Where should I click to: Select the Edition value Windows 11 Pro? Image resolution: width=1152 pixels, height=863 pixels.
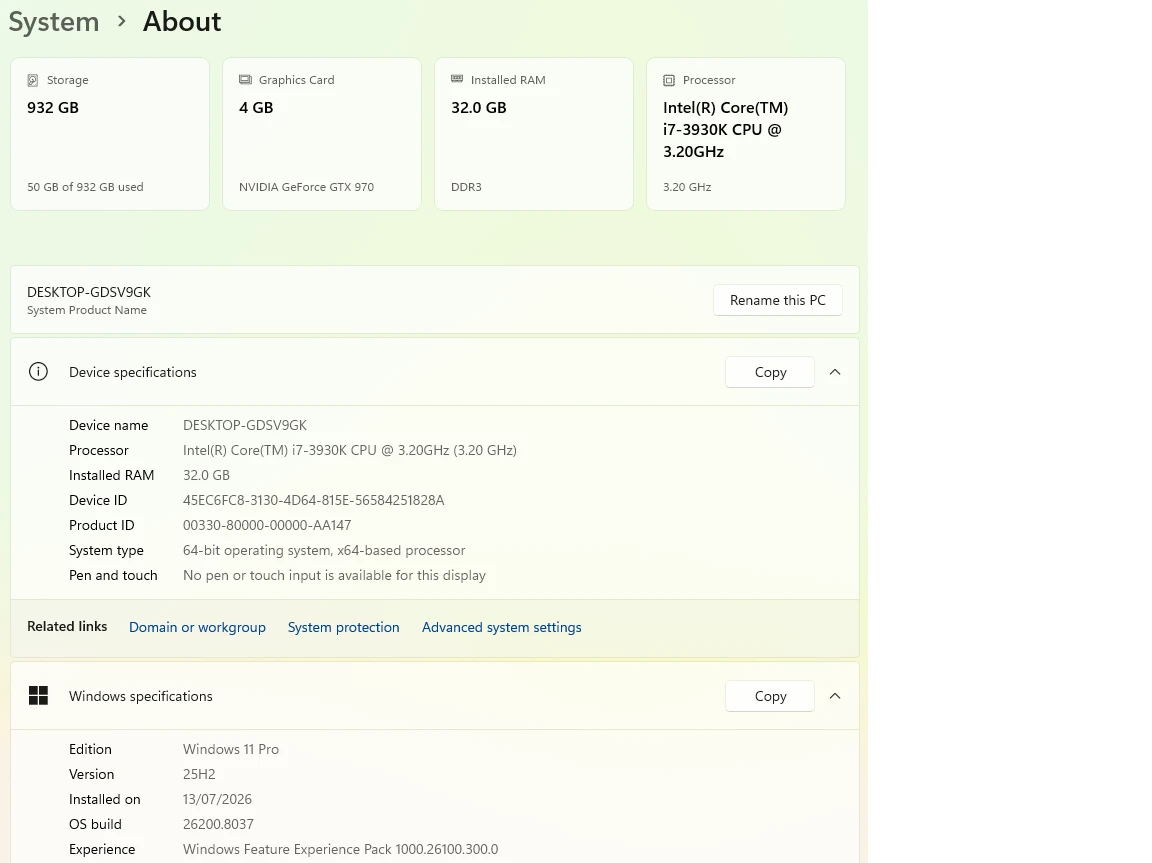pos(231,749)
